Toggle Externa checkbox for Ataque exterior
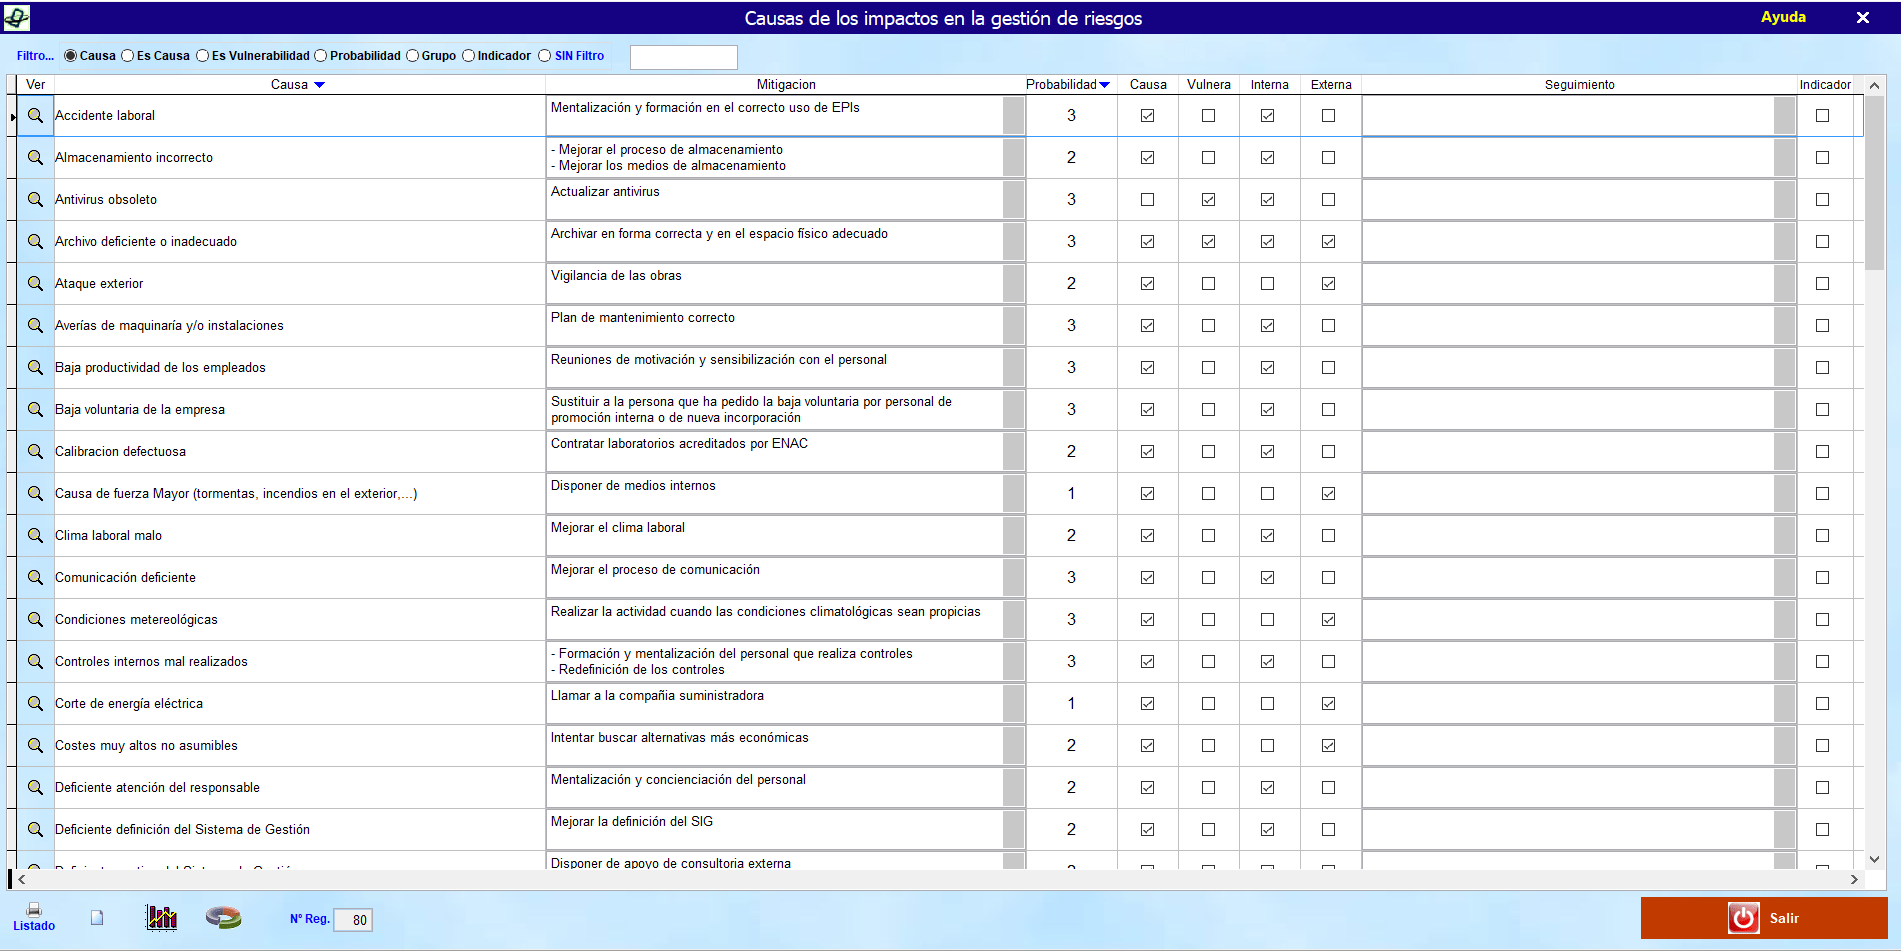The image size is (1901, 951). click(x=1328, y=284)
